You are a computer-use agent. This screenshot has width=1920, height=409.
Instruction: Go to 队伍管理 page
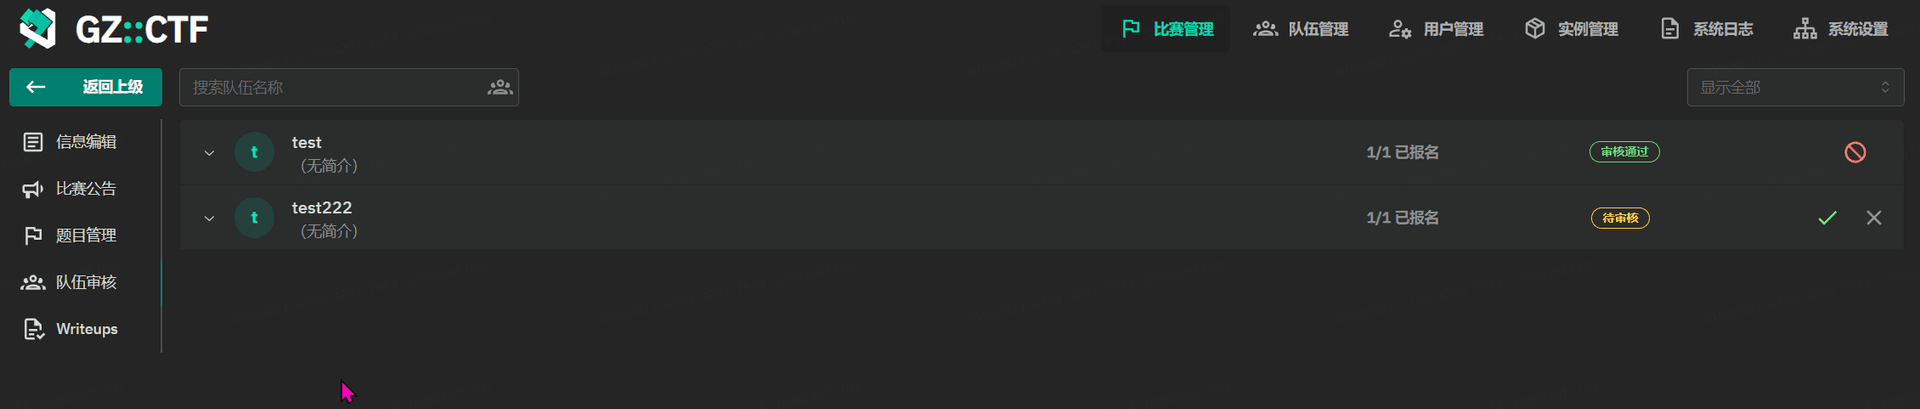[1301, 29]
